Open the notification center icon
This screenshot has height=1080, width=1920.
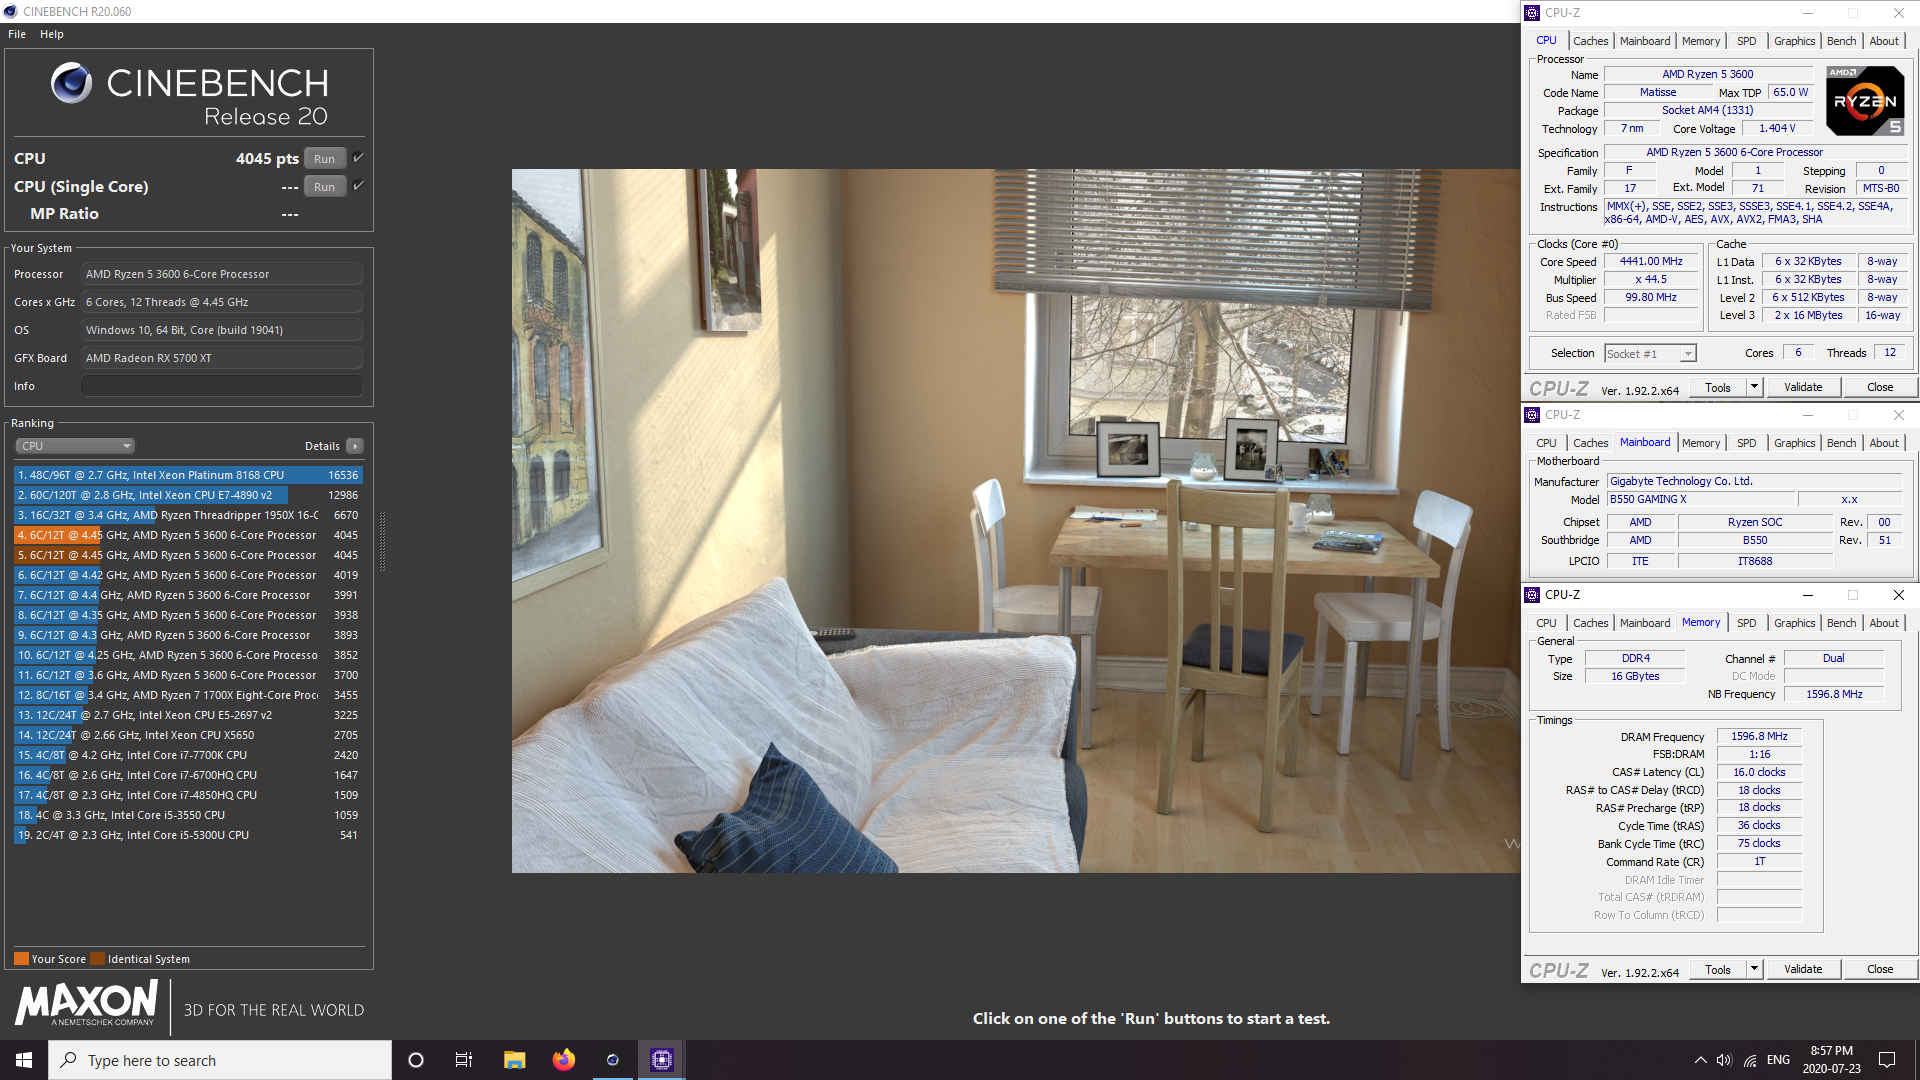click(1887, 1060)
